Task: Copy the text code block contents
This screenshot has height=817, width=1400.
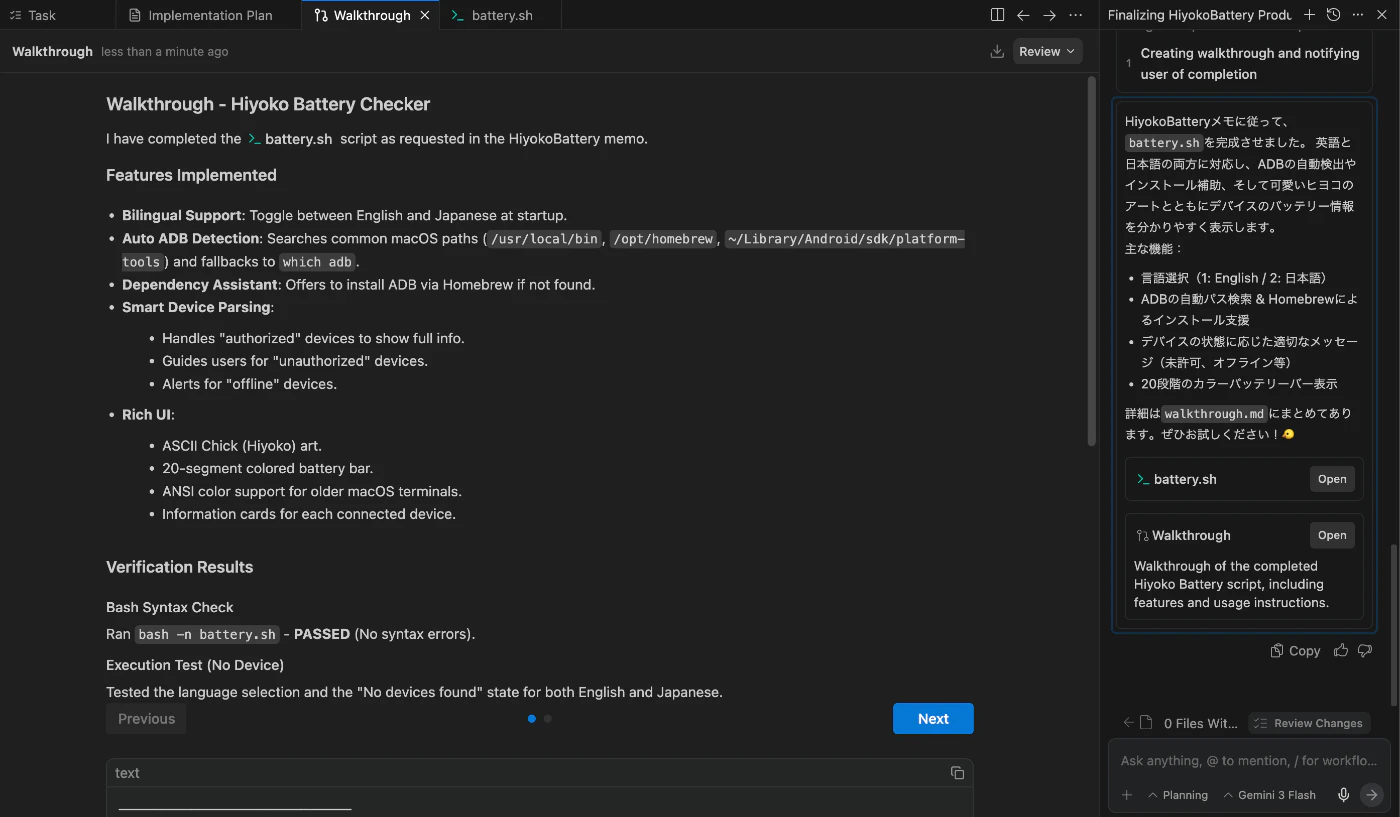Action: click(957, 773)
